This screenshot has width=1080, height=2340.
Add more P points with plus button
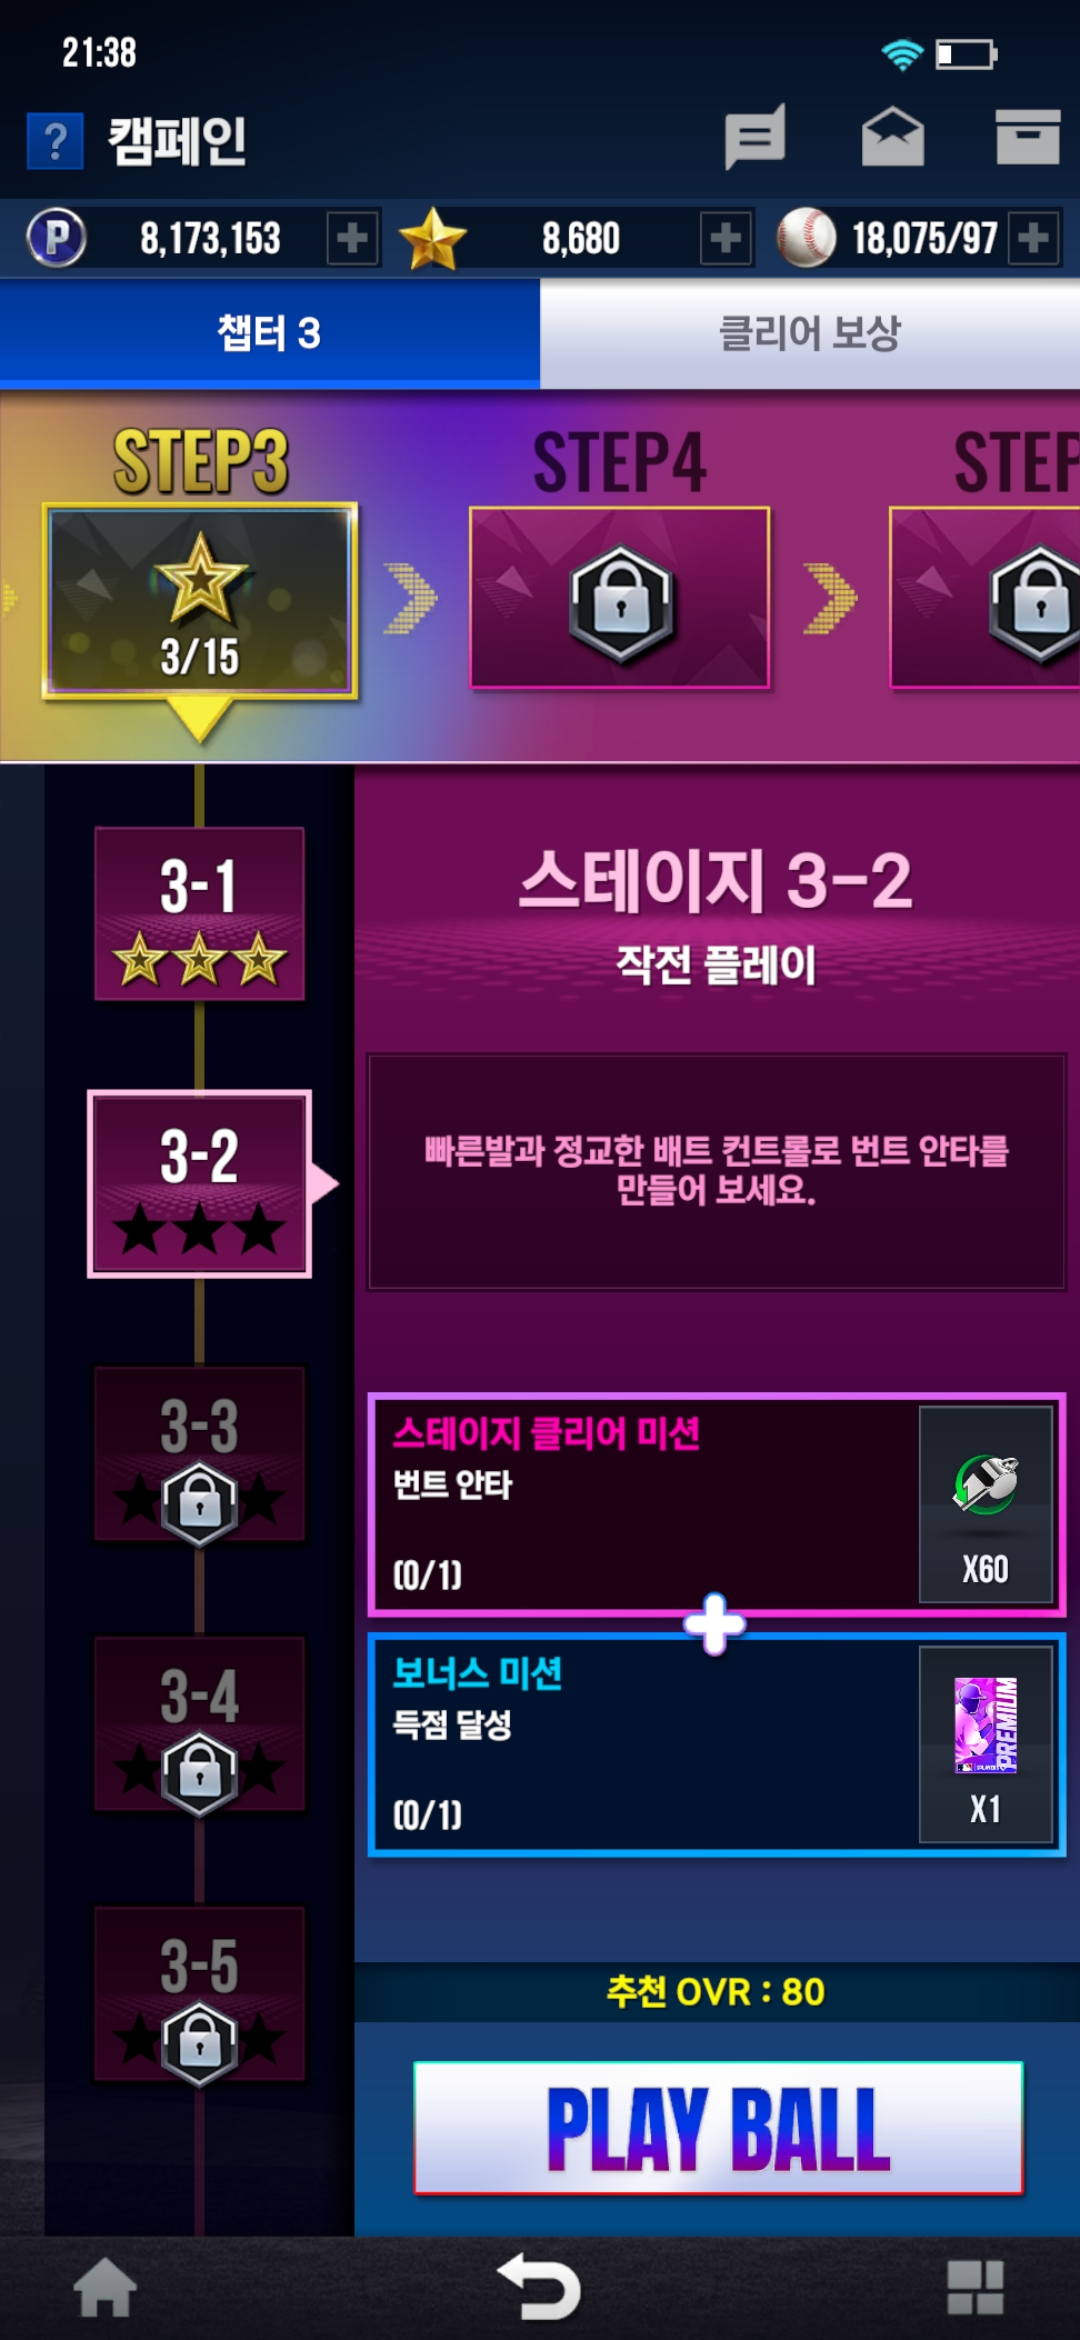coord(353,238)
